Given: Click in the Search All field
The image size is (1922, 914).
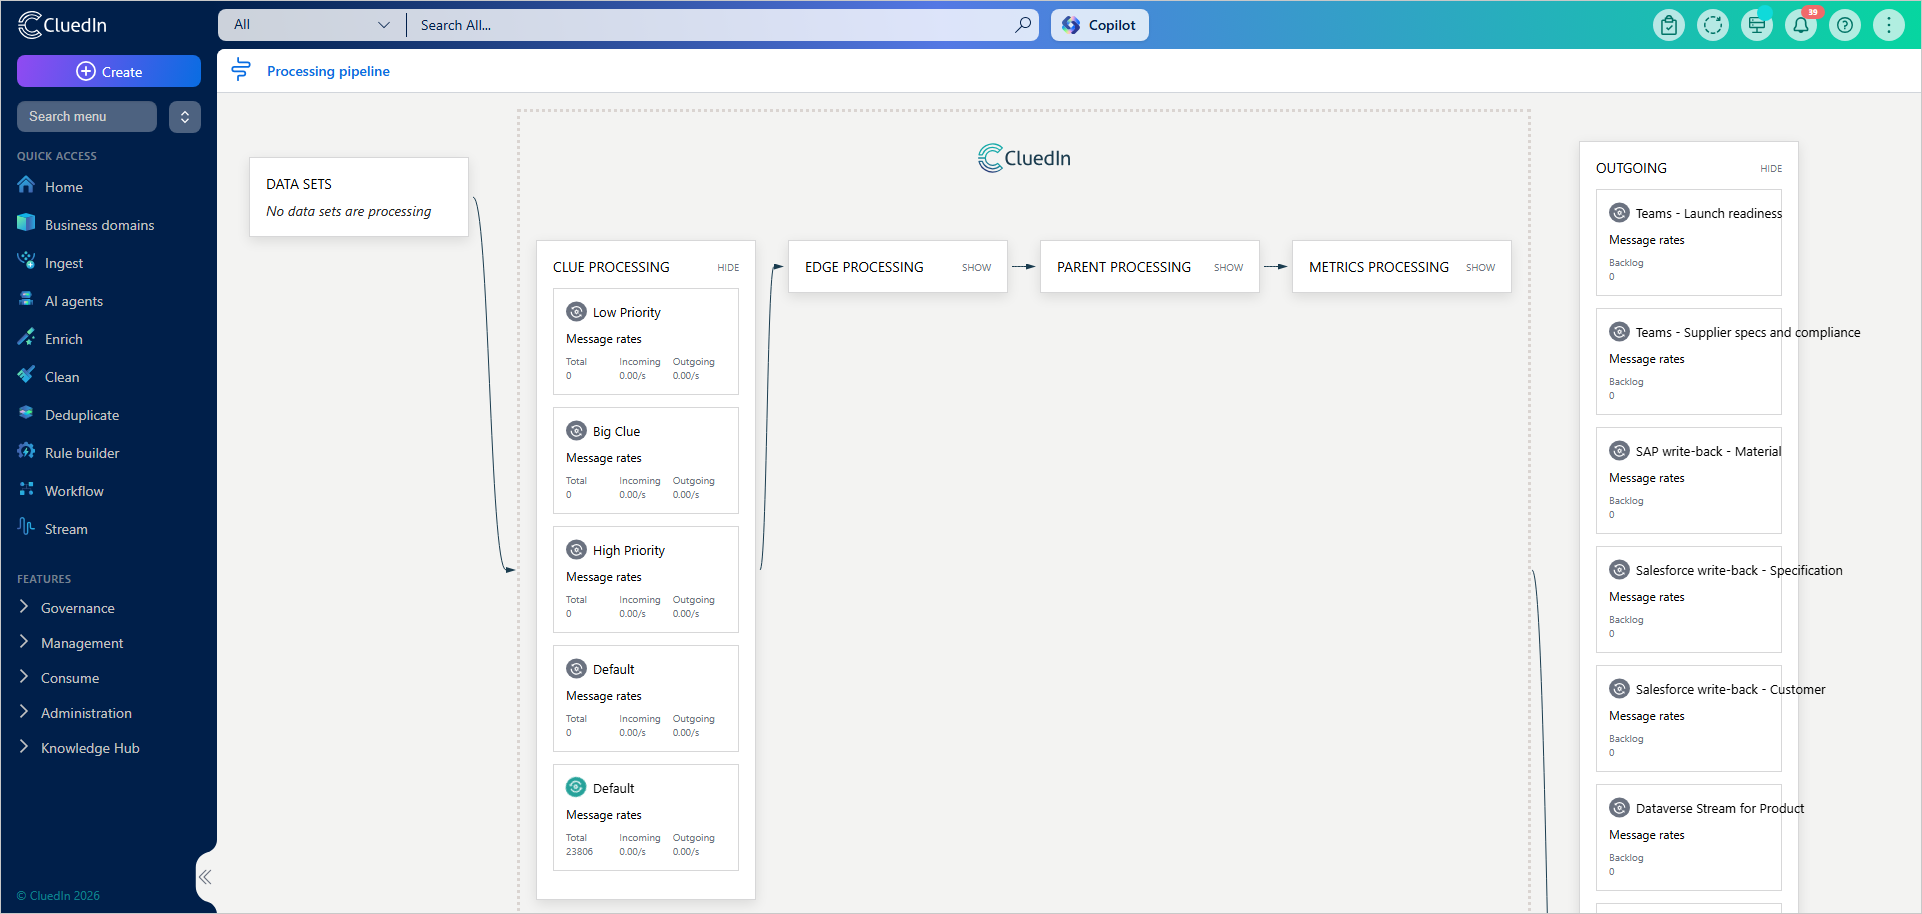Looking at the screenshot, I should [710, 25].
